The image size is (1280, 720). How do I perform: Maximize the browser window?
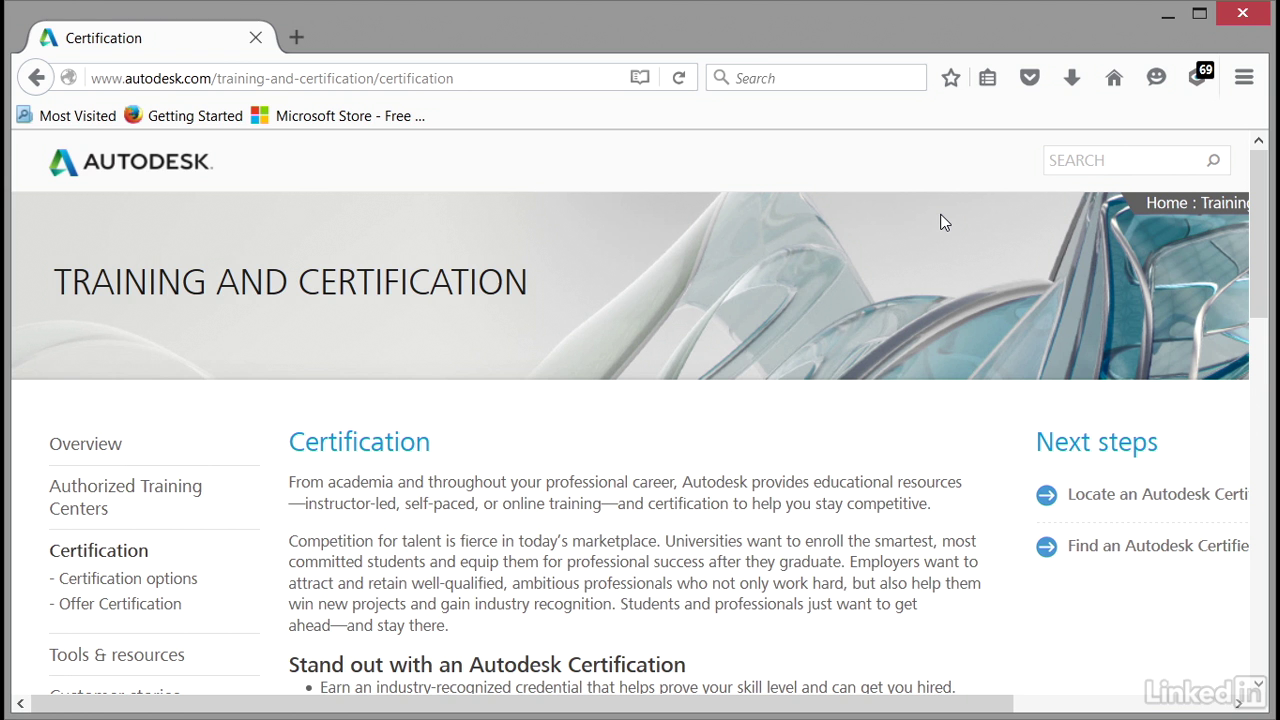point(1200,14)
